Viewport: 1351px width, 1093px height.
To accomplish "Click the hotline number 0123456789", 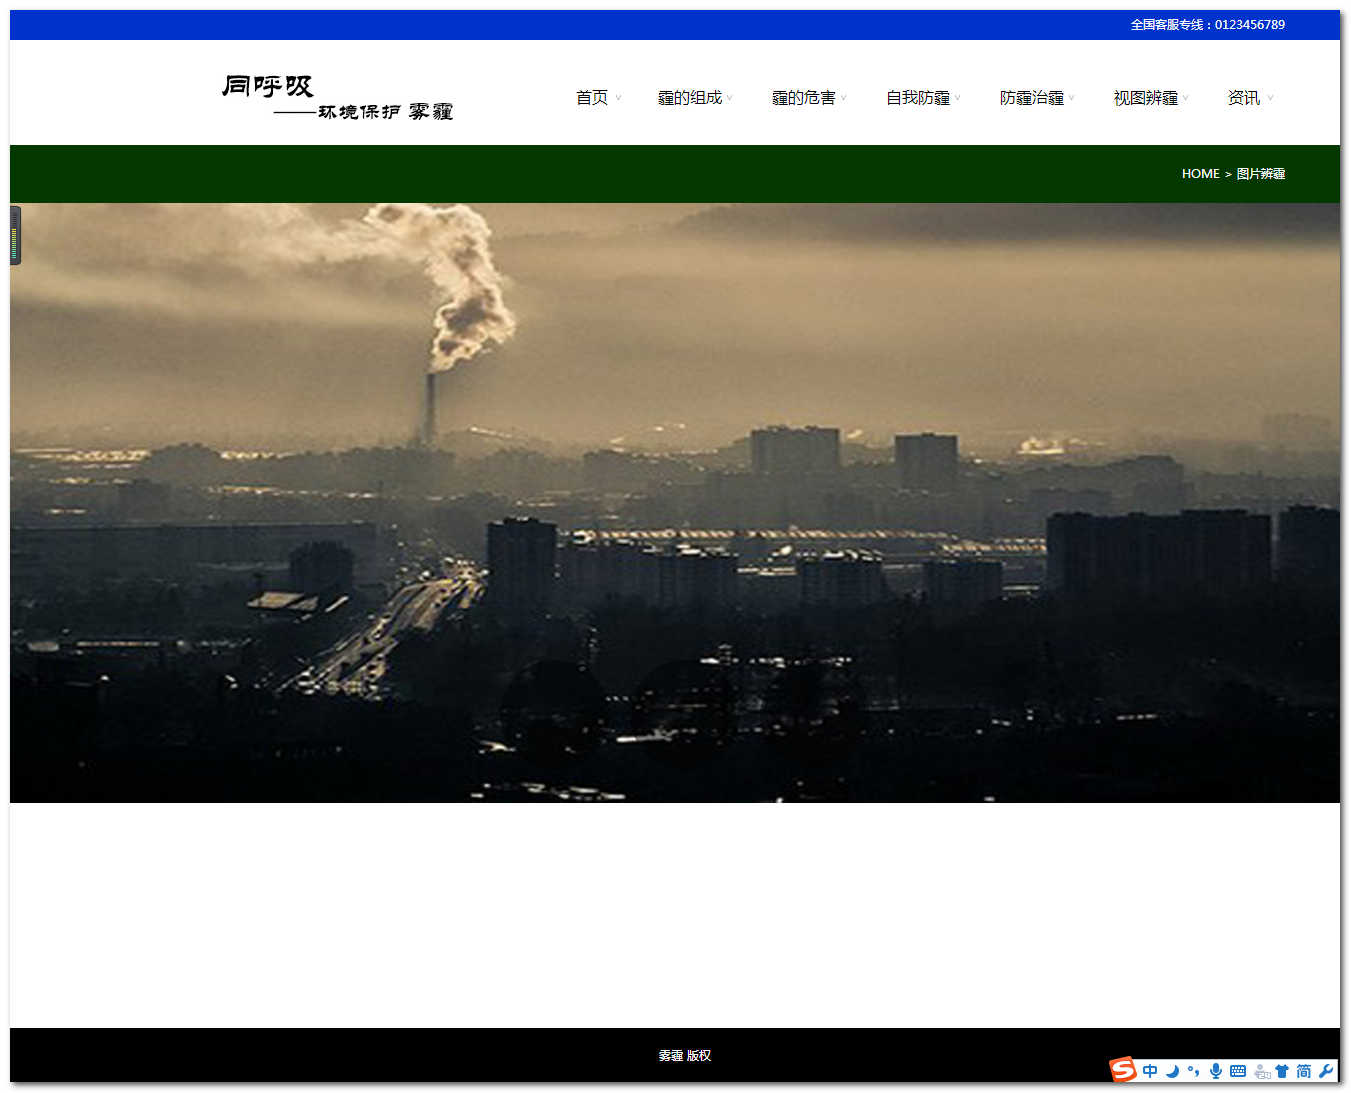I will (x=1250, y=25).
